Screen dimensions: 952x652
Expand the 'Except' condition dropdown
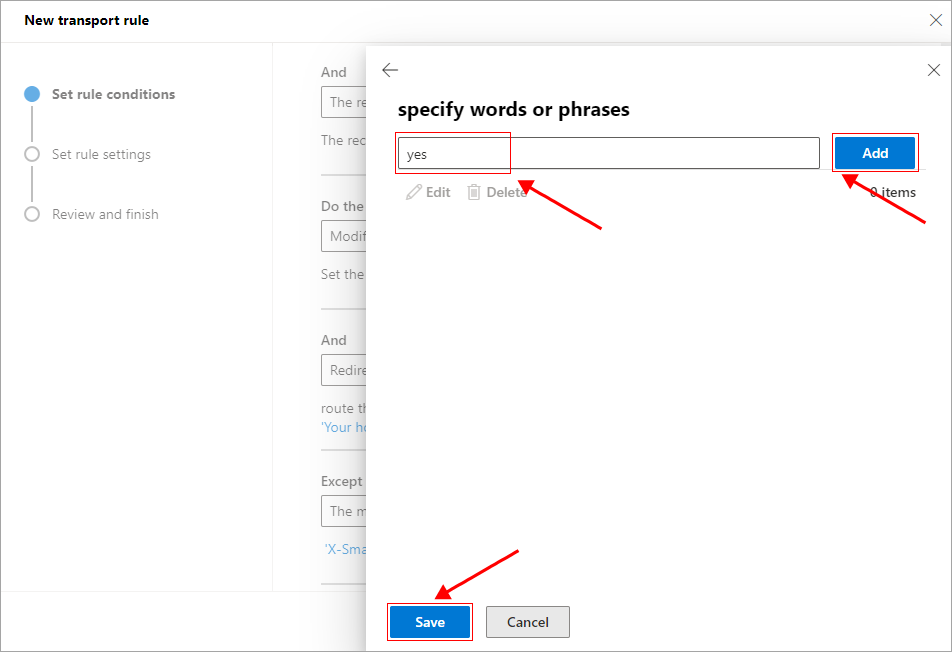point(343,511)
